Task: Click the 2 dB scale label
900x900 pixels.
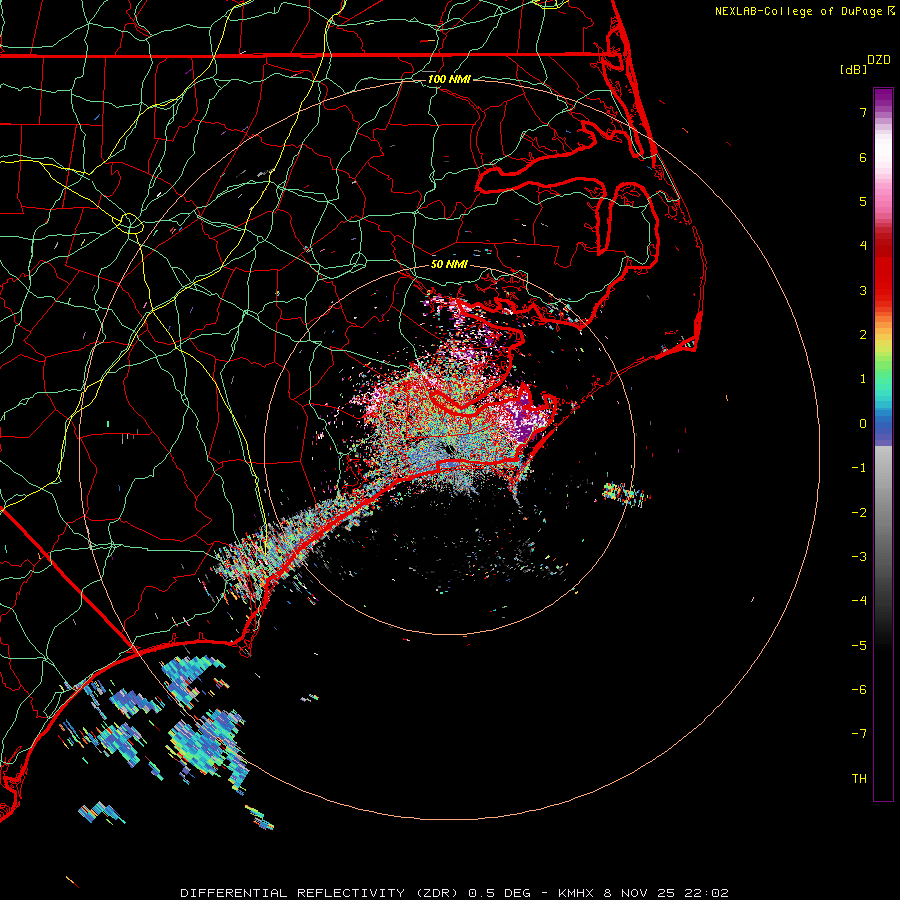Action: pos(863,335)
